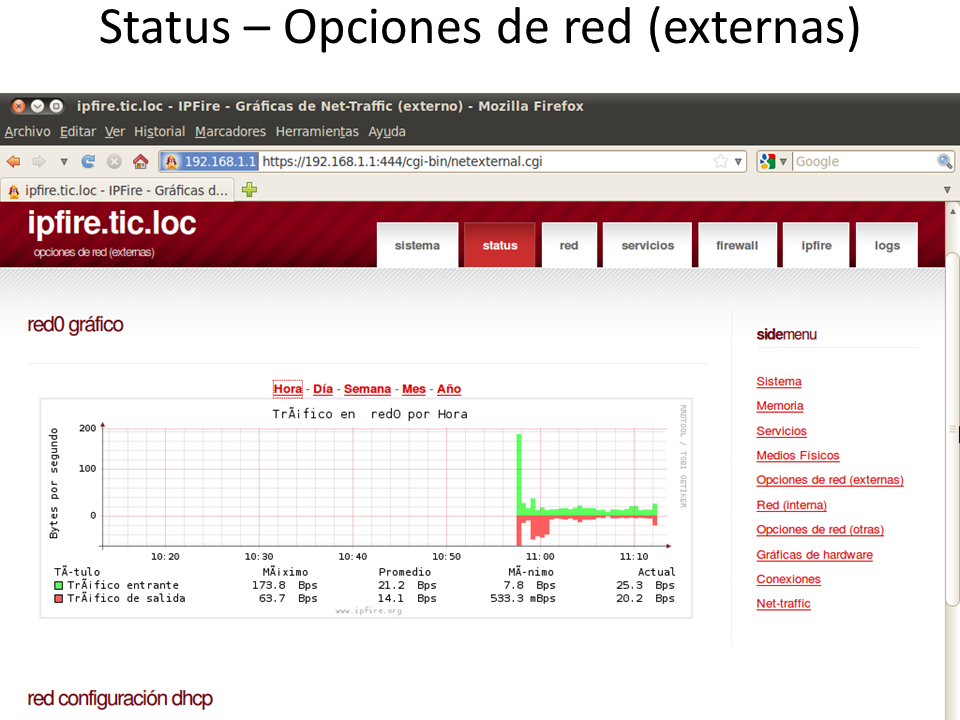This screenshot has height=720, width=960.
Task: Open the servicios navigation tab
Action: coord(648,245)
